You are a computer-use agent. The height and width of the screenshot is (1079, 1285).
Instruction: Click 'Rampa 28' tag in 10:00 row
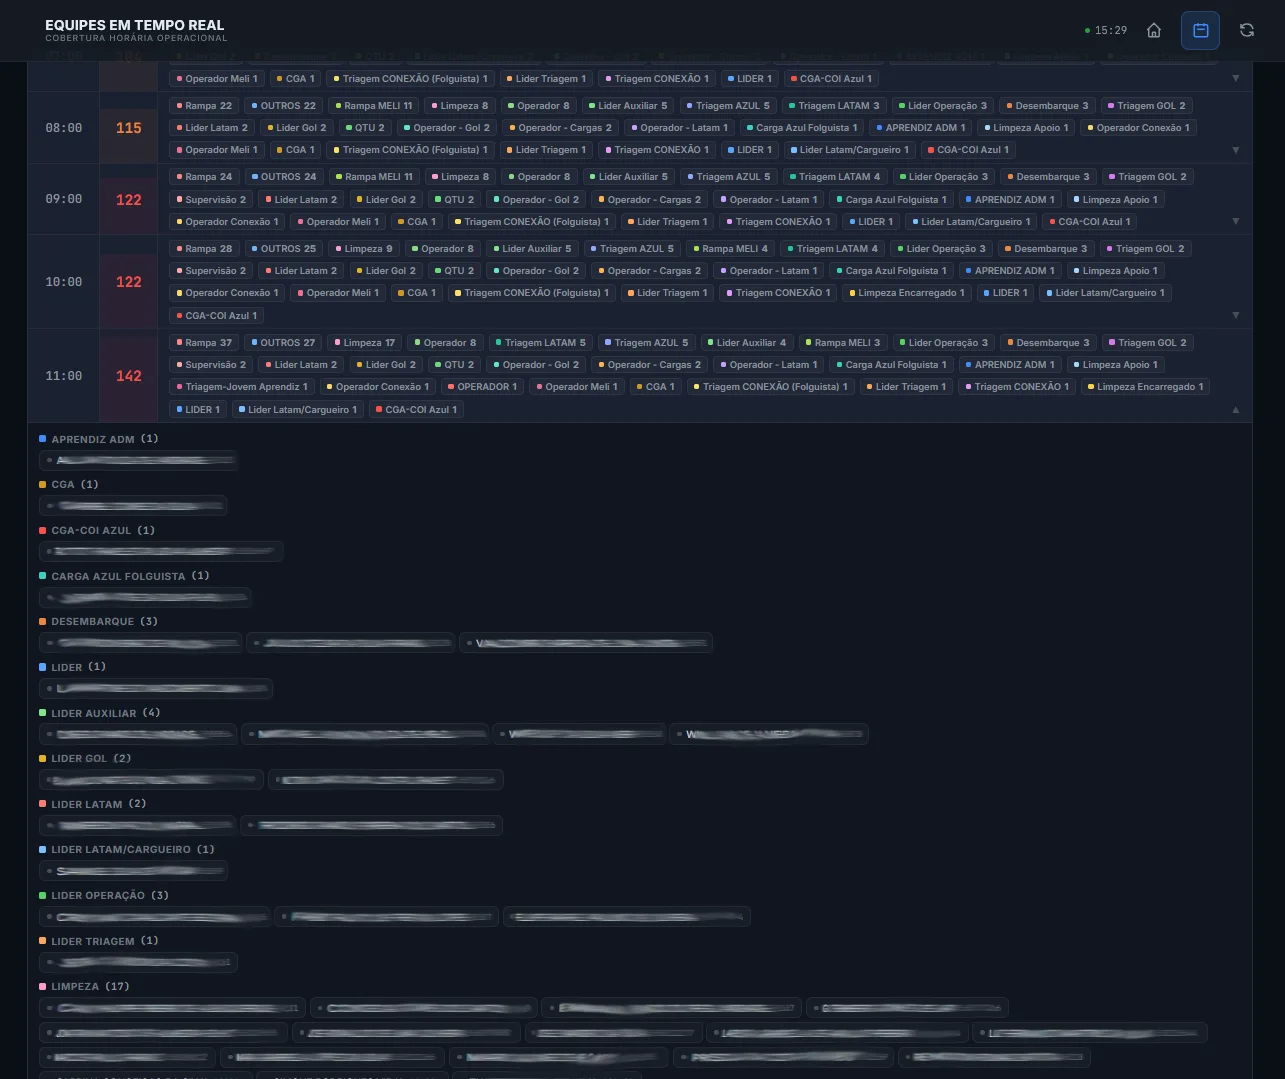coord(205,248)
